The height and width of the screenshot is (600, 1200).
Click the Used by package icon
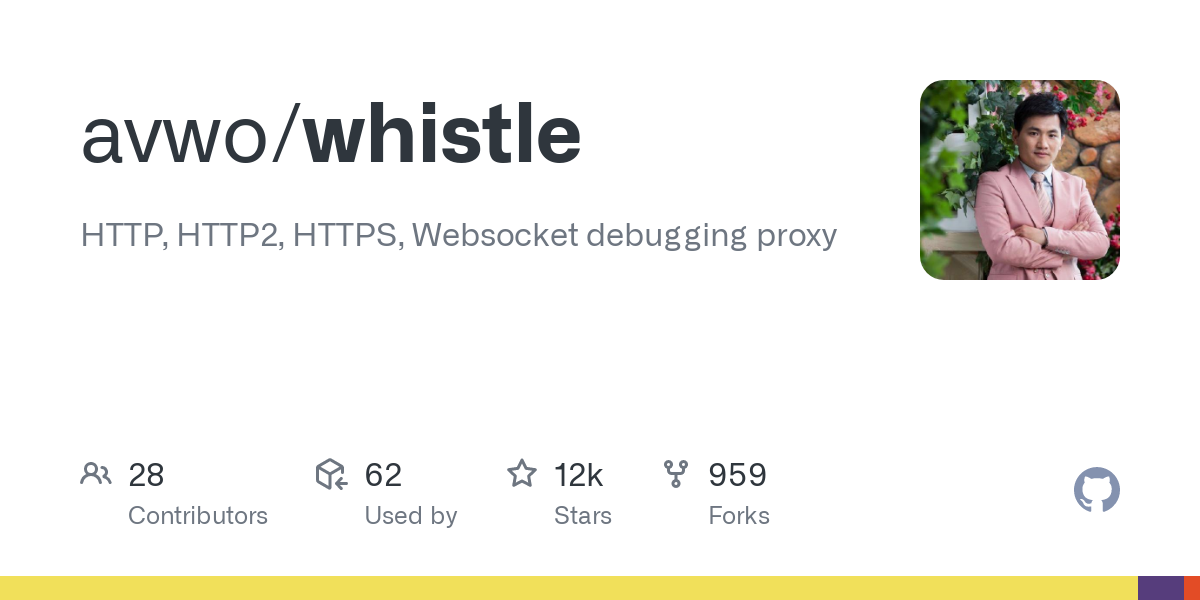[x=331, y=474]
